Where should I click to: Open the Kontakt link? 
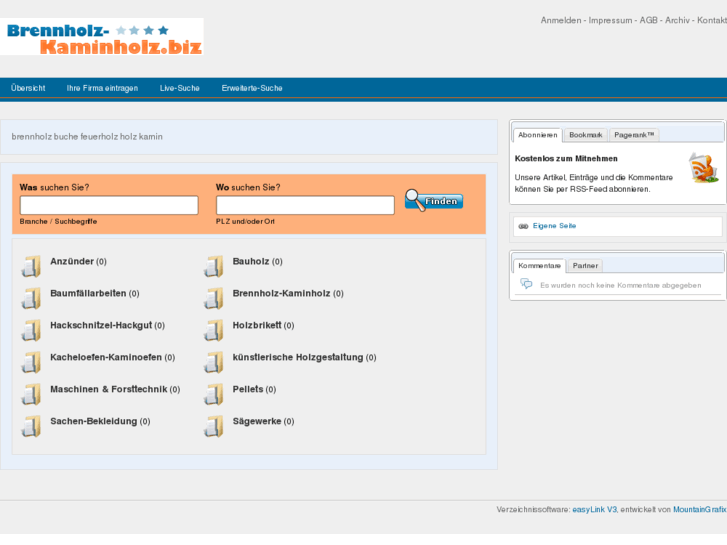[712, 20]
